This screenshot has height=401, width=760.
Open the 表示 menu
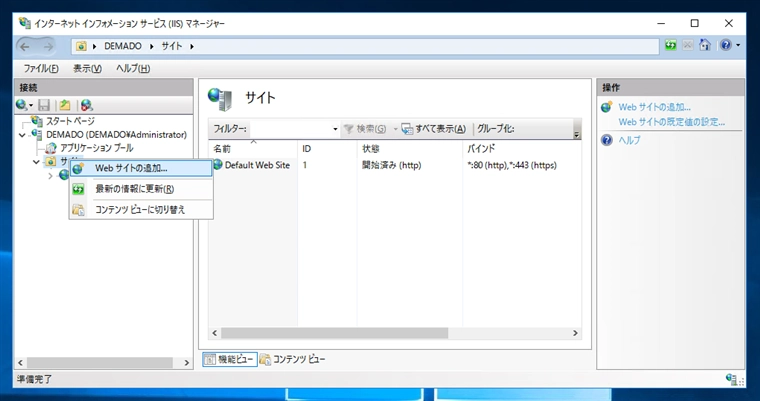pyautogui.click(x=87, y=68)
